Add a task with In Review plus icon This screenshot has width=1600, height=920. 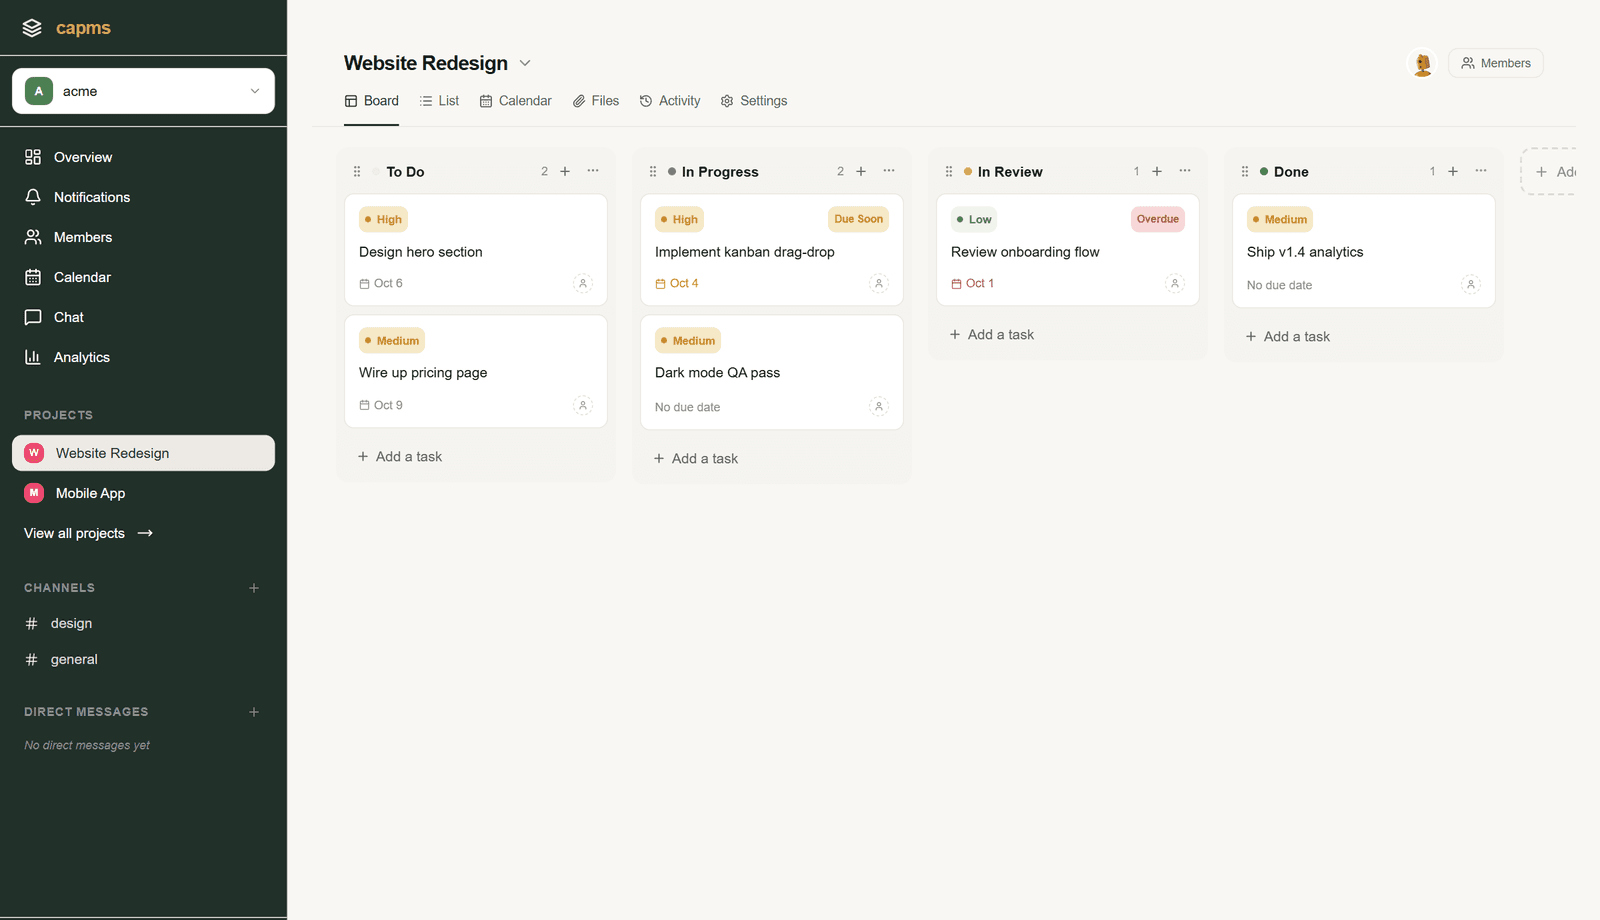point(1157,171)
